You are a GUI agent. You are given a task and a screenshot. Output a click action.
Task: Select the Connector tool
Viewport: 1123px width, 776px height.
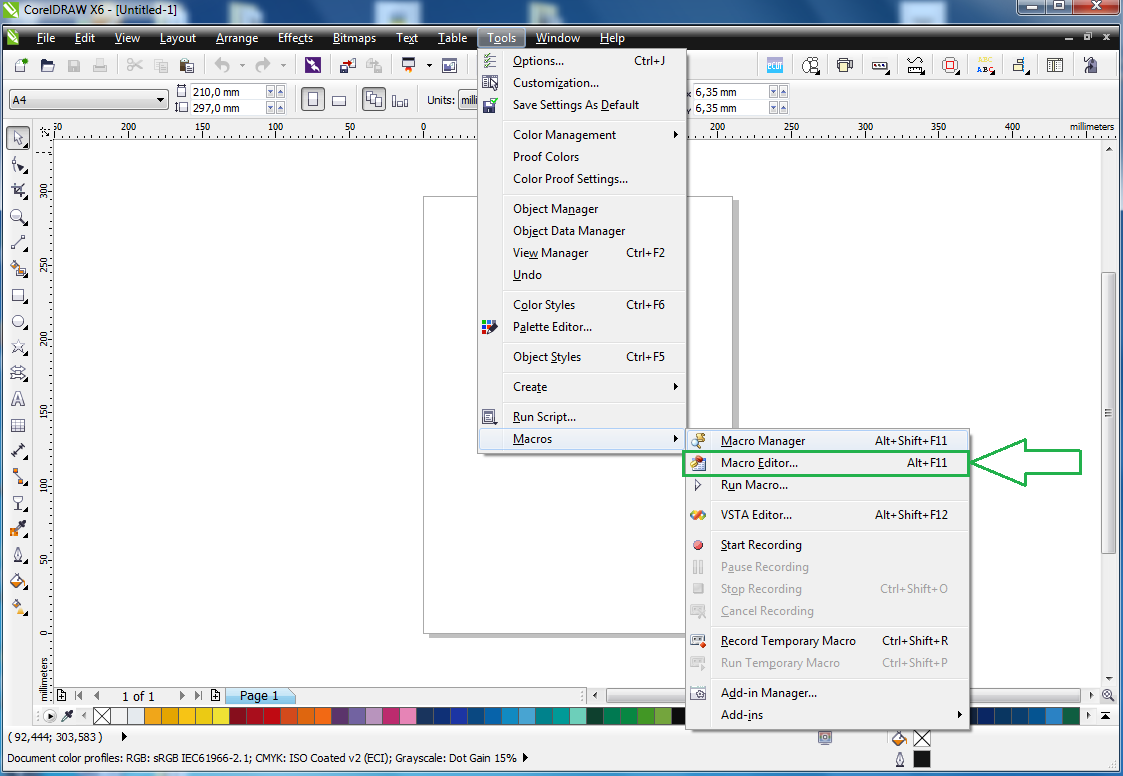click(19, 477)
